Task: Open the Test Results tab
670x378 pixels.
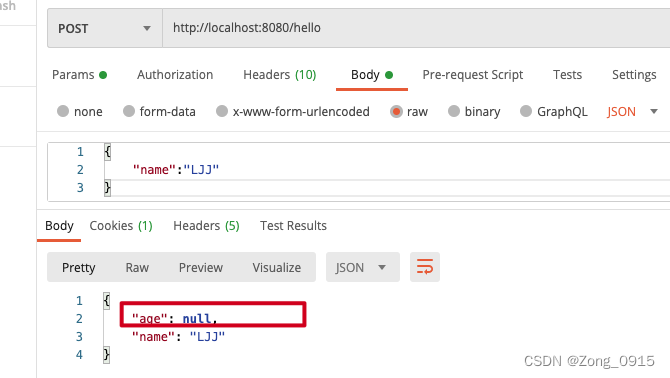Action: pyautogui.click(x=293, y=226)
